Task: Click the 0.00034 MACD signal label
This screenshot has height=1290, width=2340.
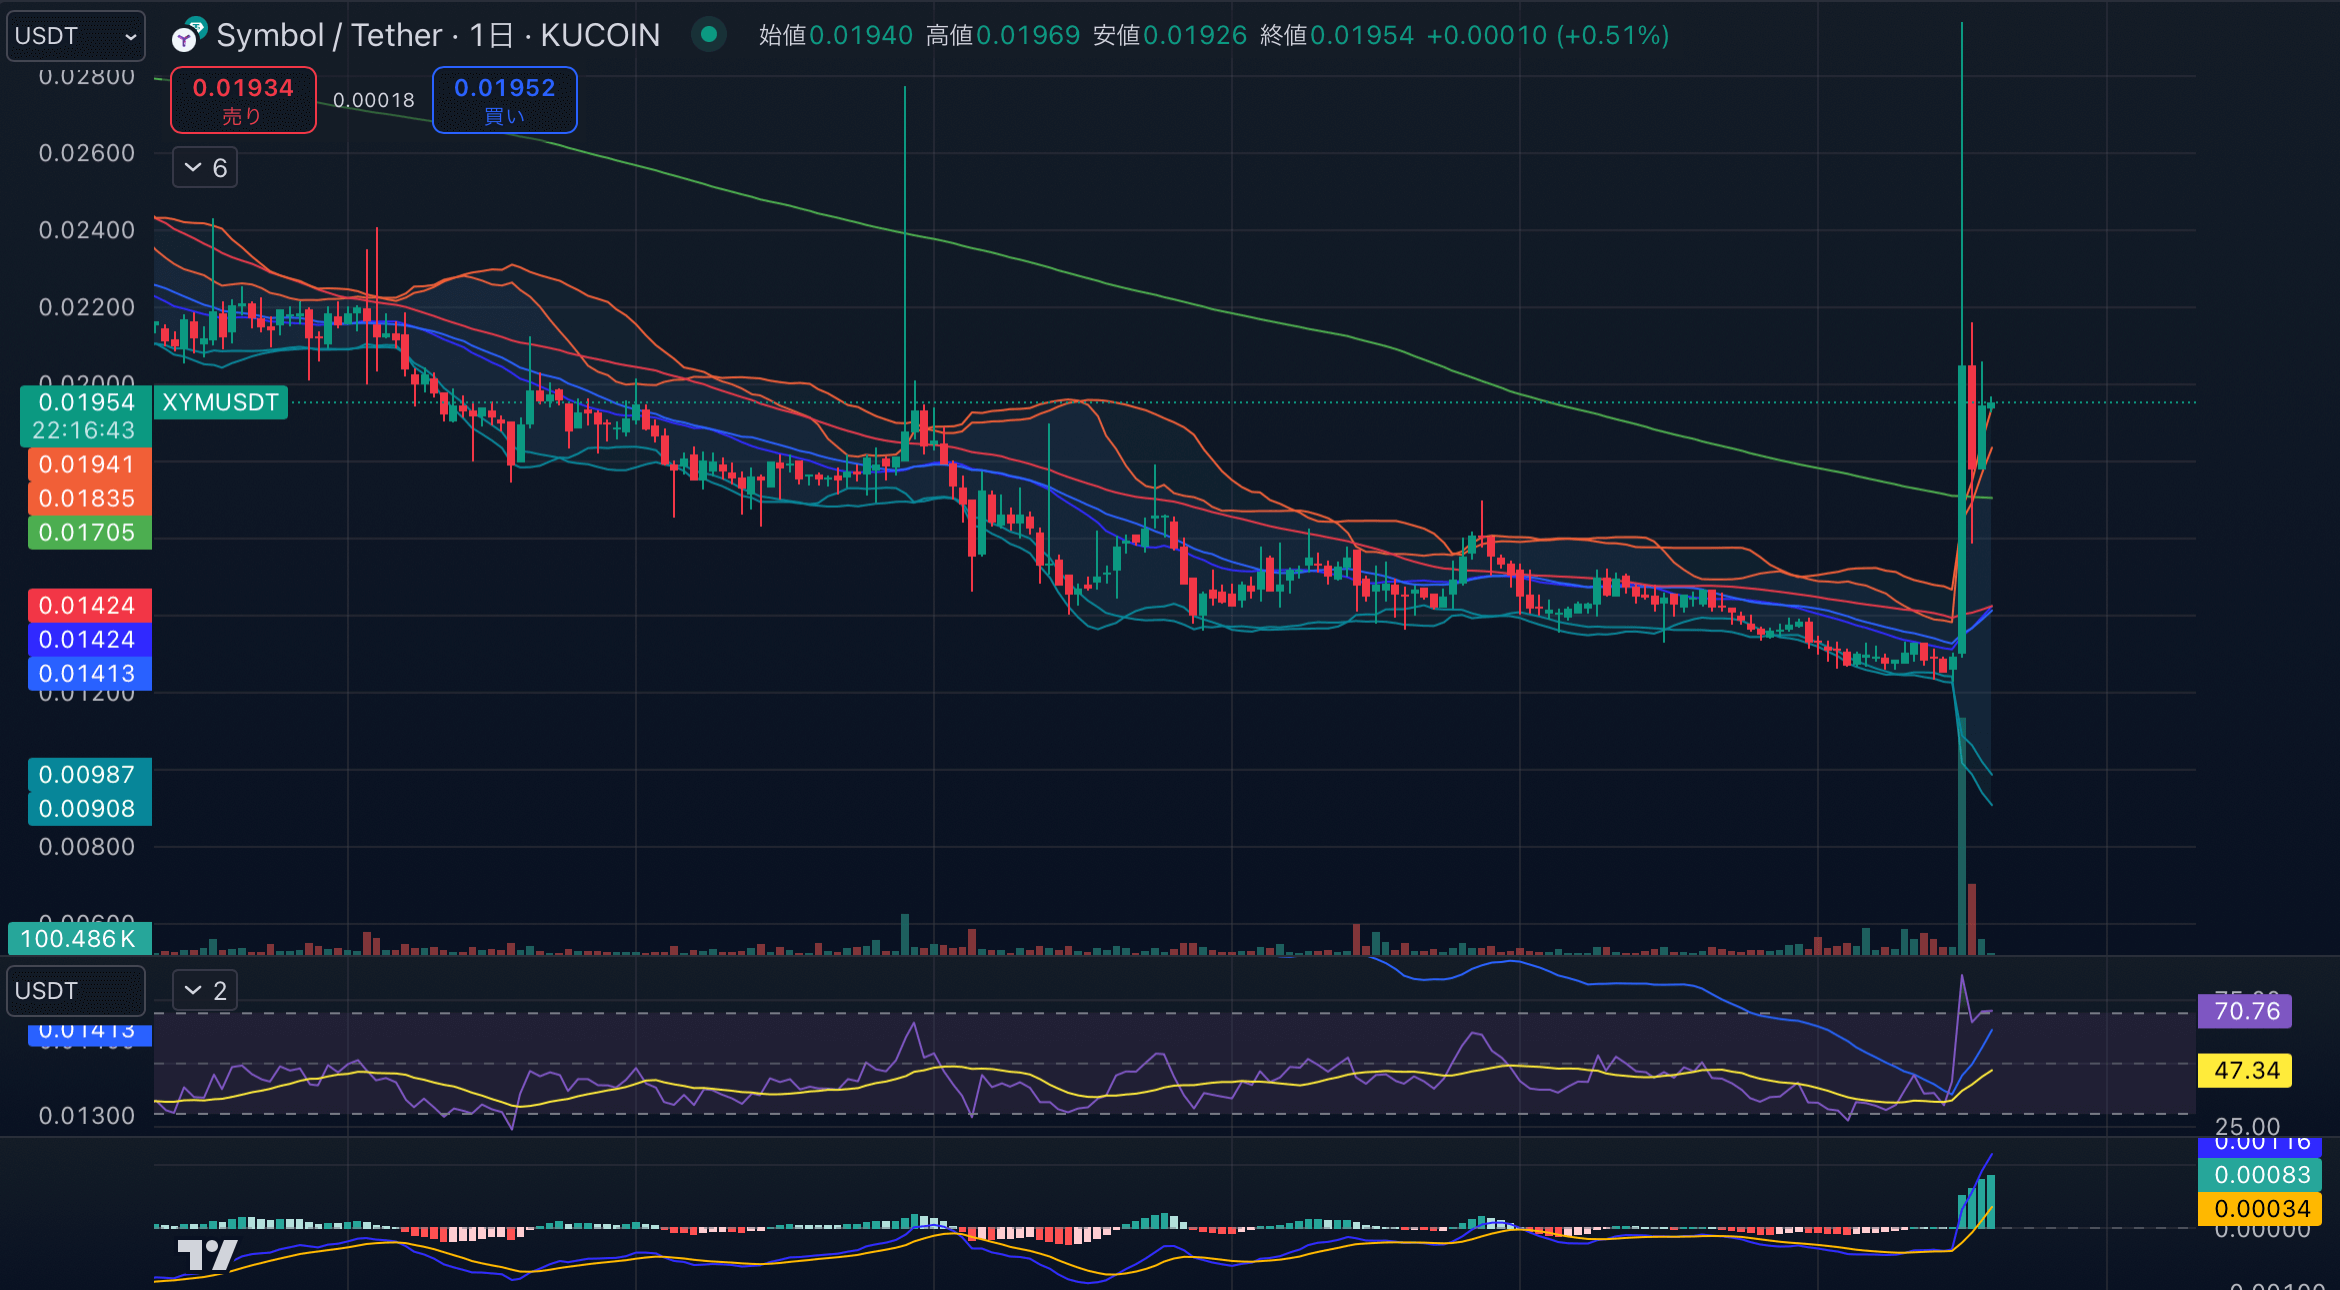Action: [2261, 1208]
